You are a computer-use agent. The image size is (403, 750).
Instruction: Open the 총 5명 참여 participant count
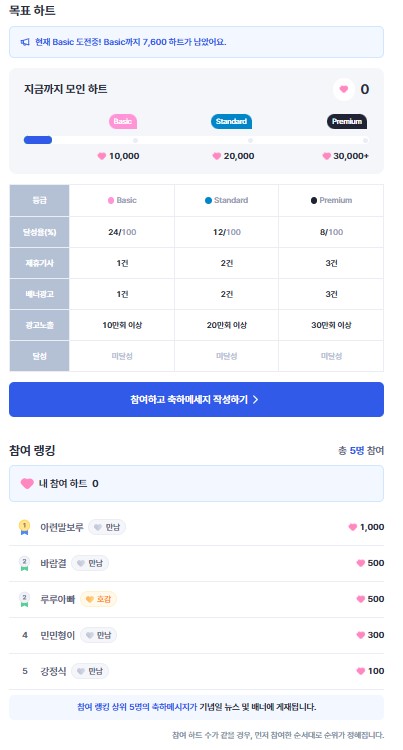coord(361,451)
